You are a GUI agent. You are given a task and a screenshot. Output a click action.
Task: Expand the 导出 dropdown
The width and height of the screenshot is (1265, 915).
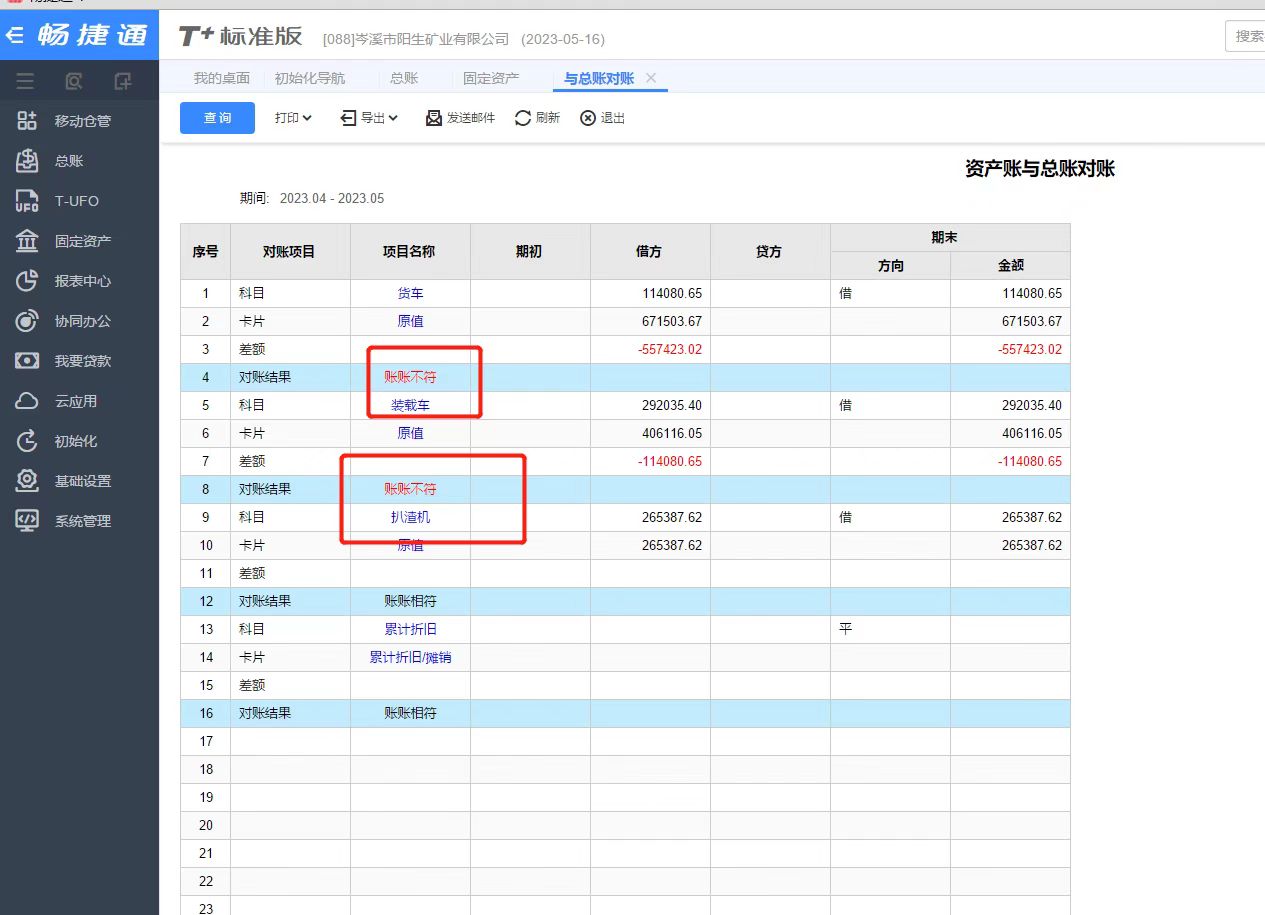(x=370, y=118)
